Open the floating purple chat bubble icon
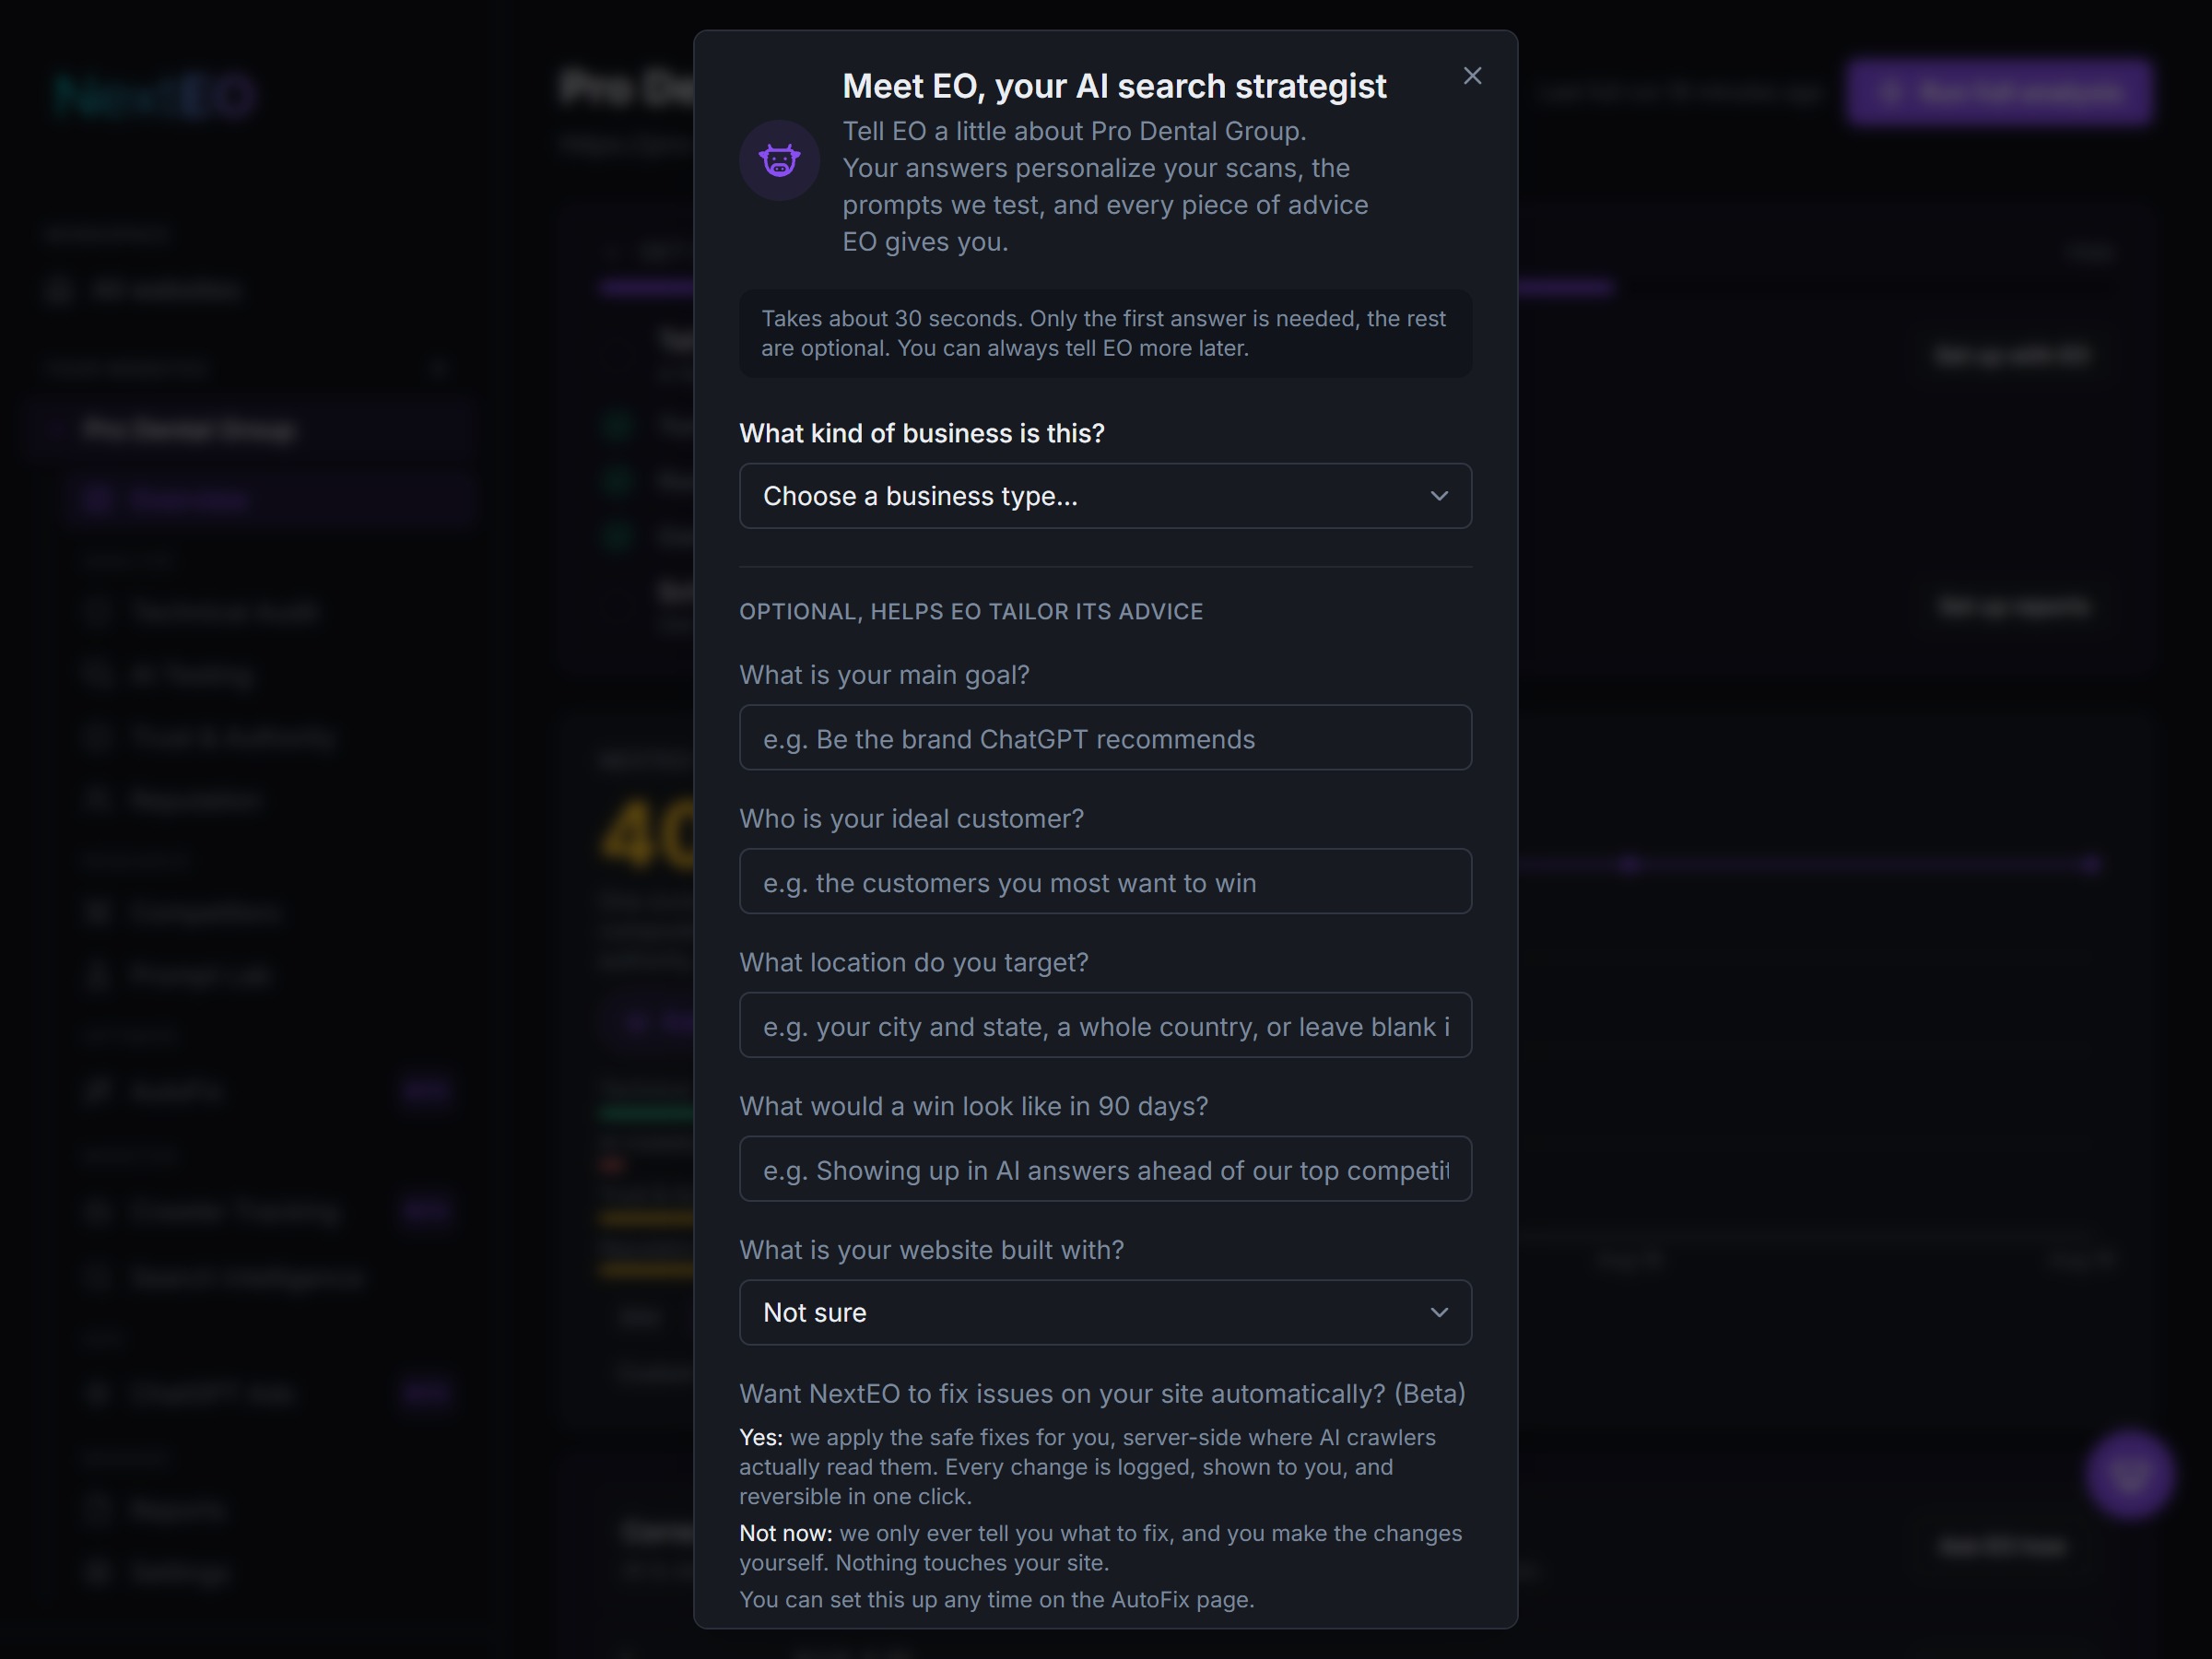Viewport: 2212px width, 1659px height. (2130, 1474)
